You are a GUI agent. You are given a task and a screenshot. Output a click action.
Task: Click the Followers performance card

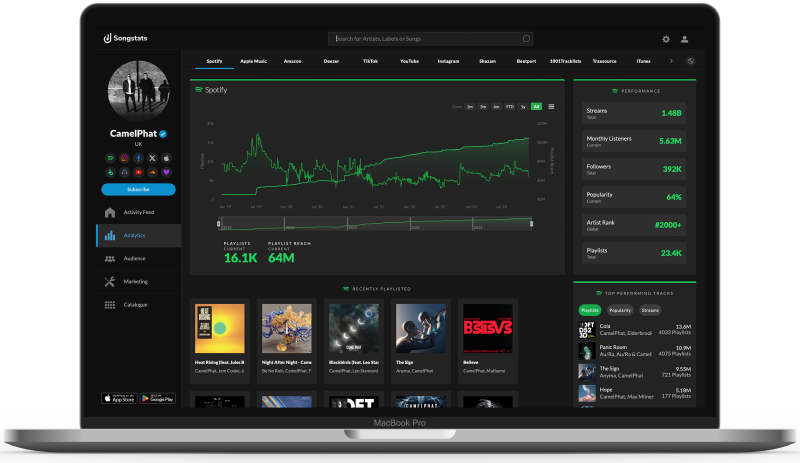point(634,169)
